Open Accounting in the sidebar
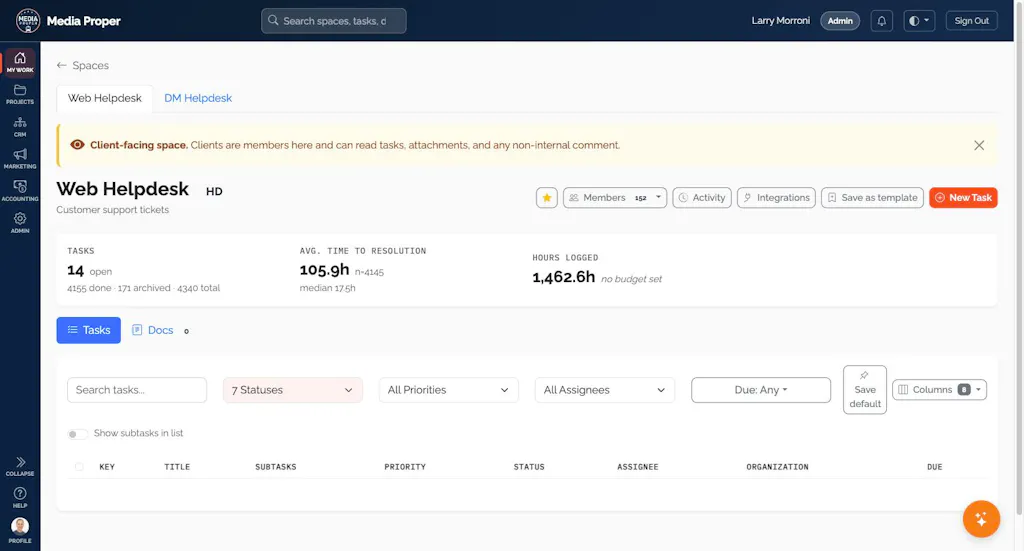 click(x=20, y=191)
